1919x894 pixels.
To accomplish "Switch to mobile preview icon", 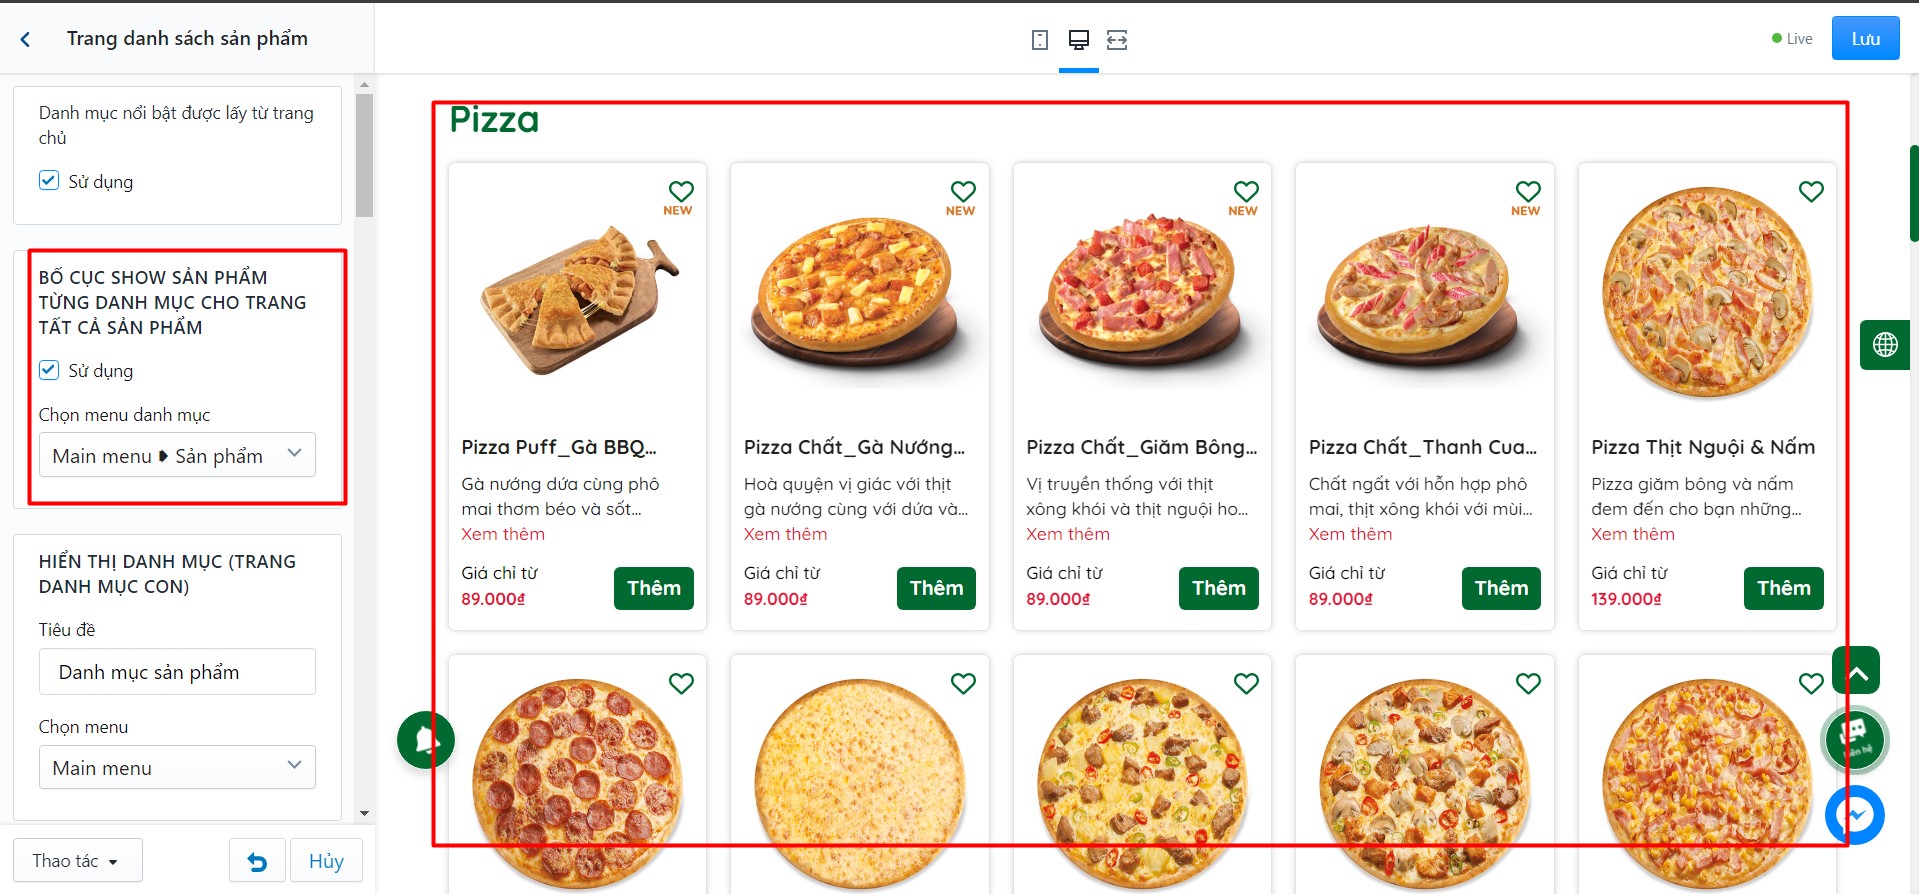I will [x=1040, y=40].
